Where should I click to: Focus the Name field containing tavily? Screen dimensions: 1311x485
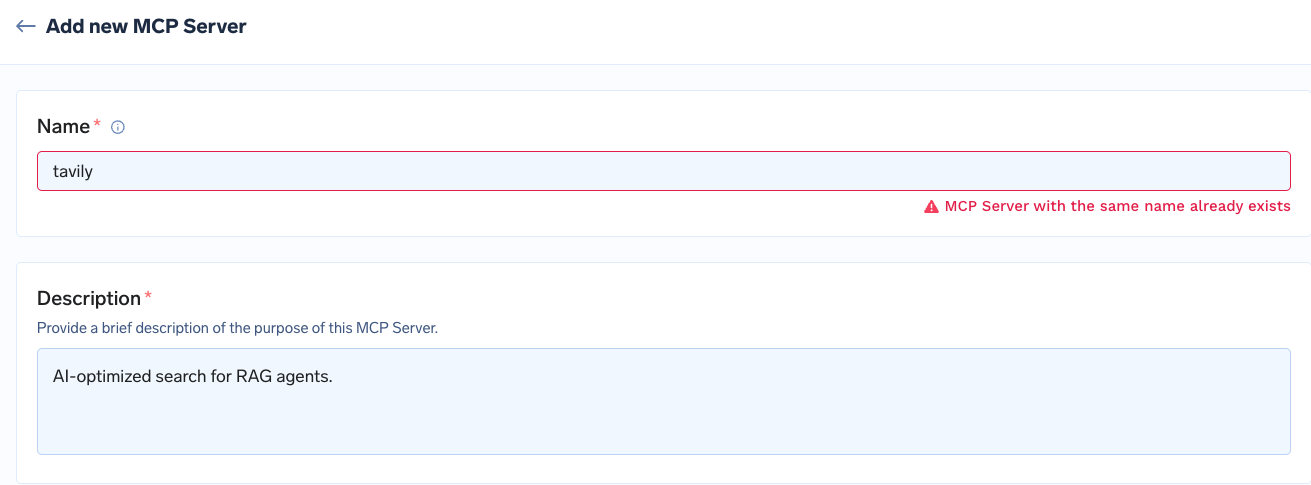663,171
